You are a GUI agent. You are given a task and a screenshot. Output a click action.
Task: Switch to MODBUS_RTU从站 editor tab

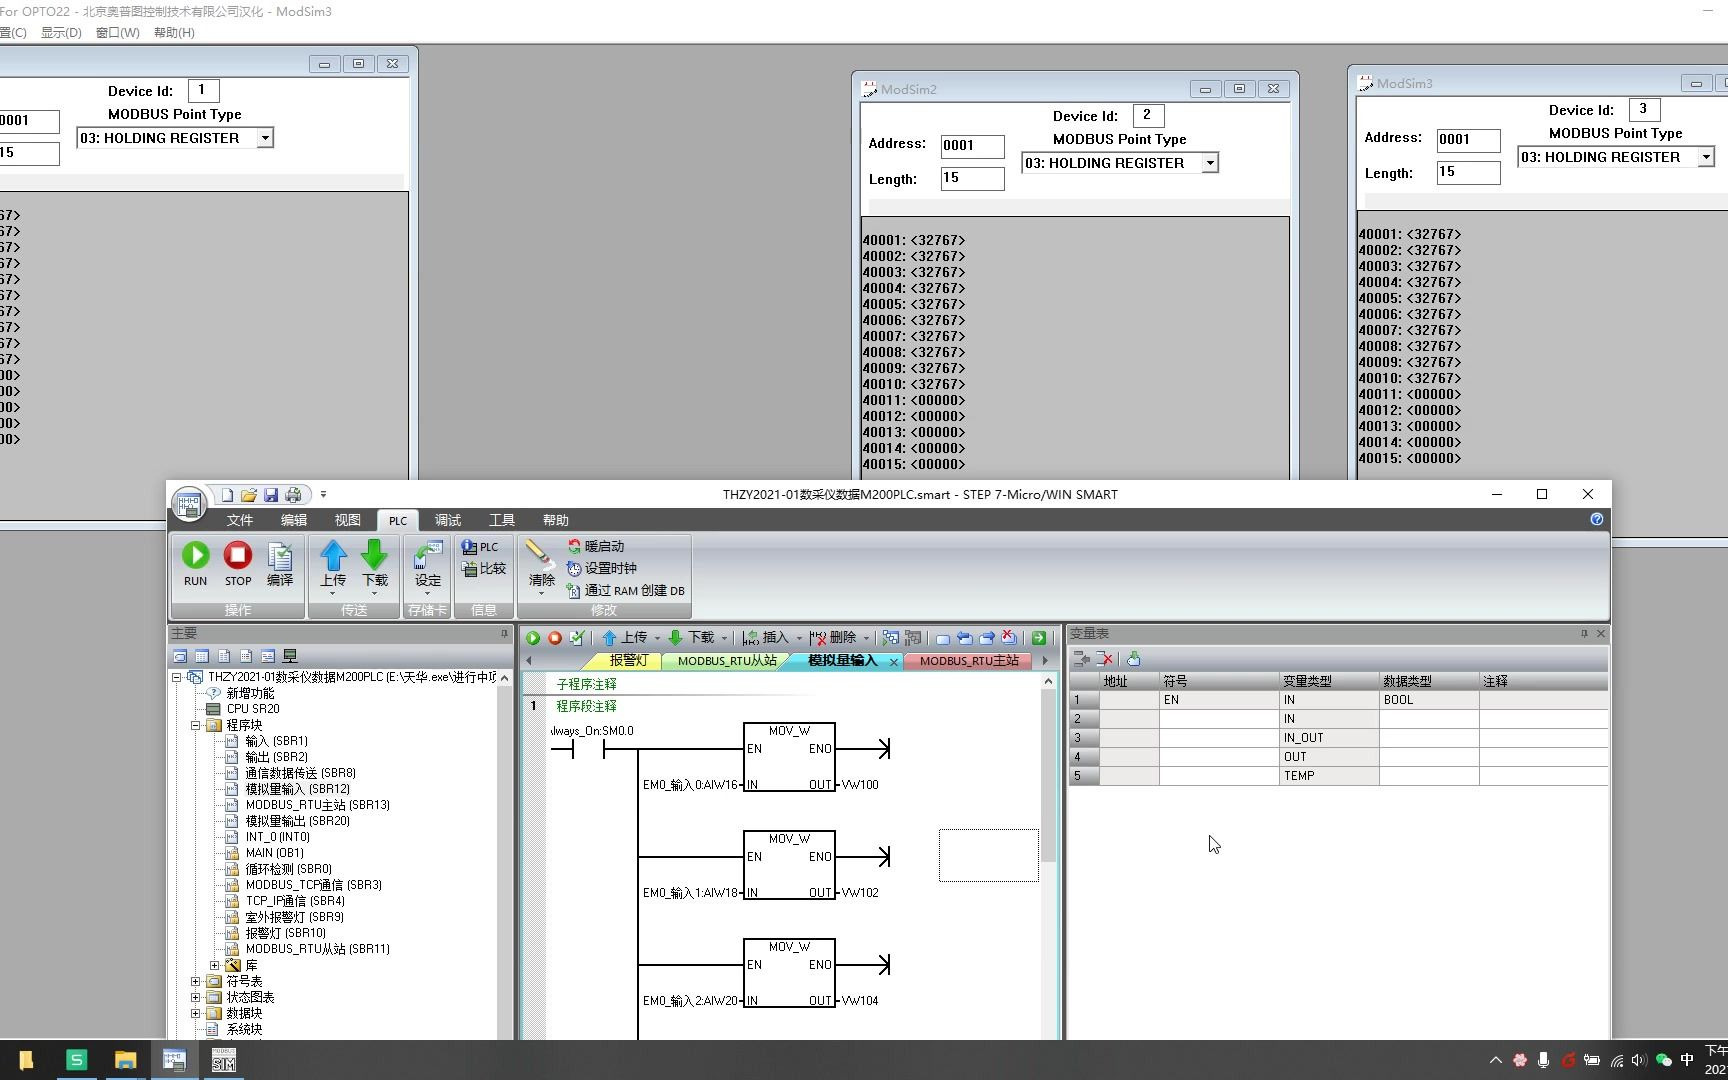727,661
